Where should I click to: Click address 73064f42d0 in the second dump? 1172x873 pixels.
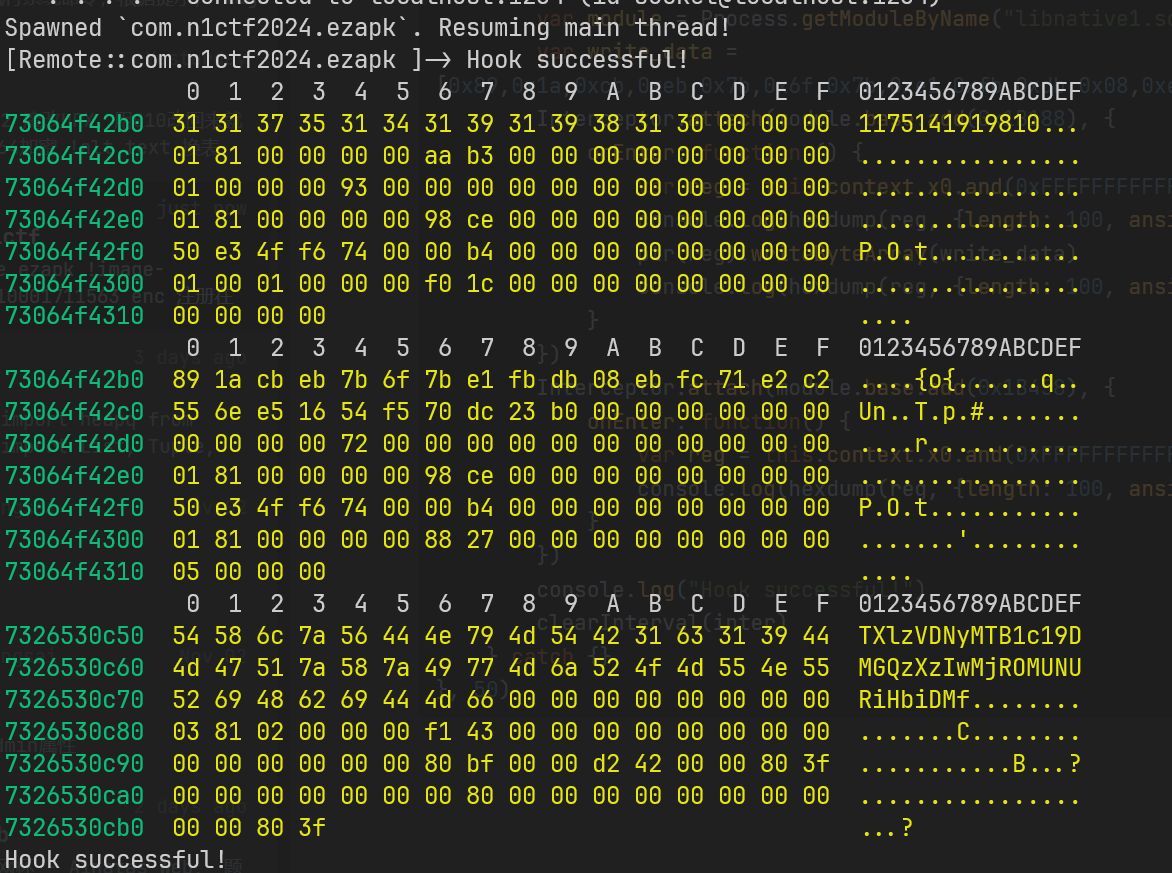tap(74, 444)
